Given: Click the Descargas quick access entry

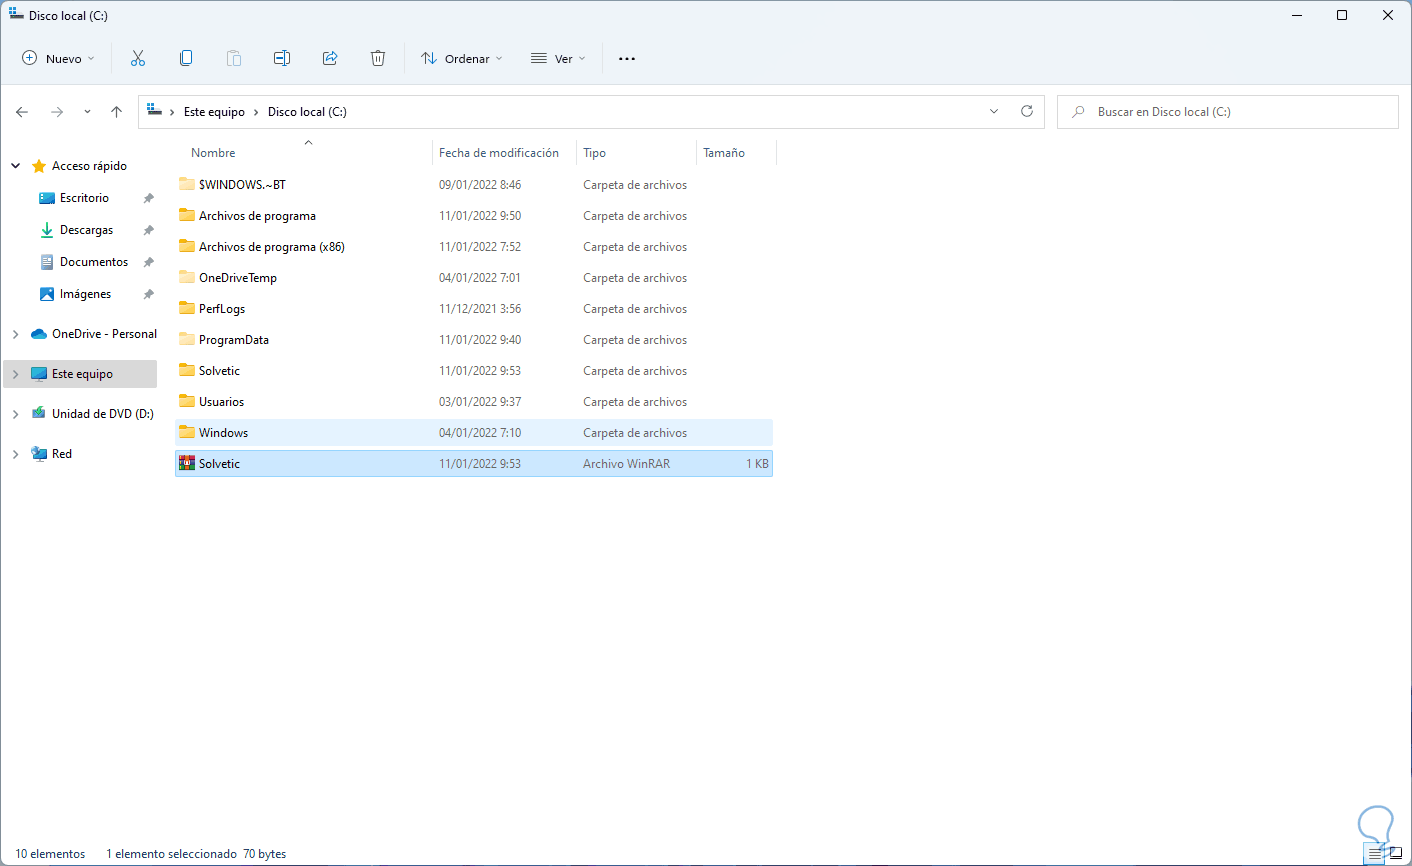Looking at the screenshot, I should click(x=87, y=230).
